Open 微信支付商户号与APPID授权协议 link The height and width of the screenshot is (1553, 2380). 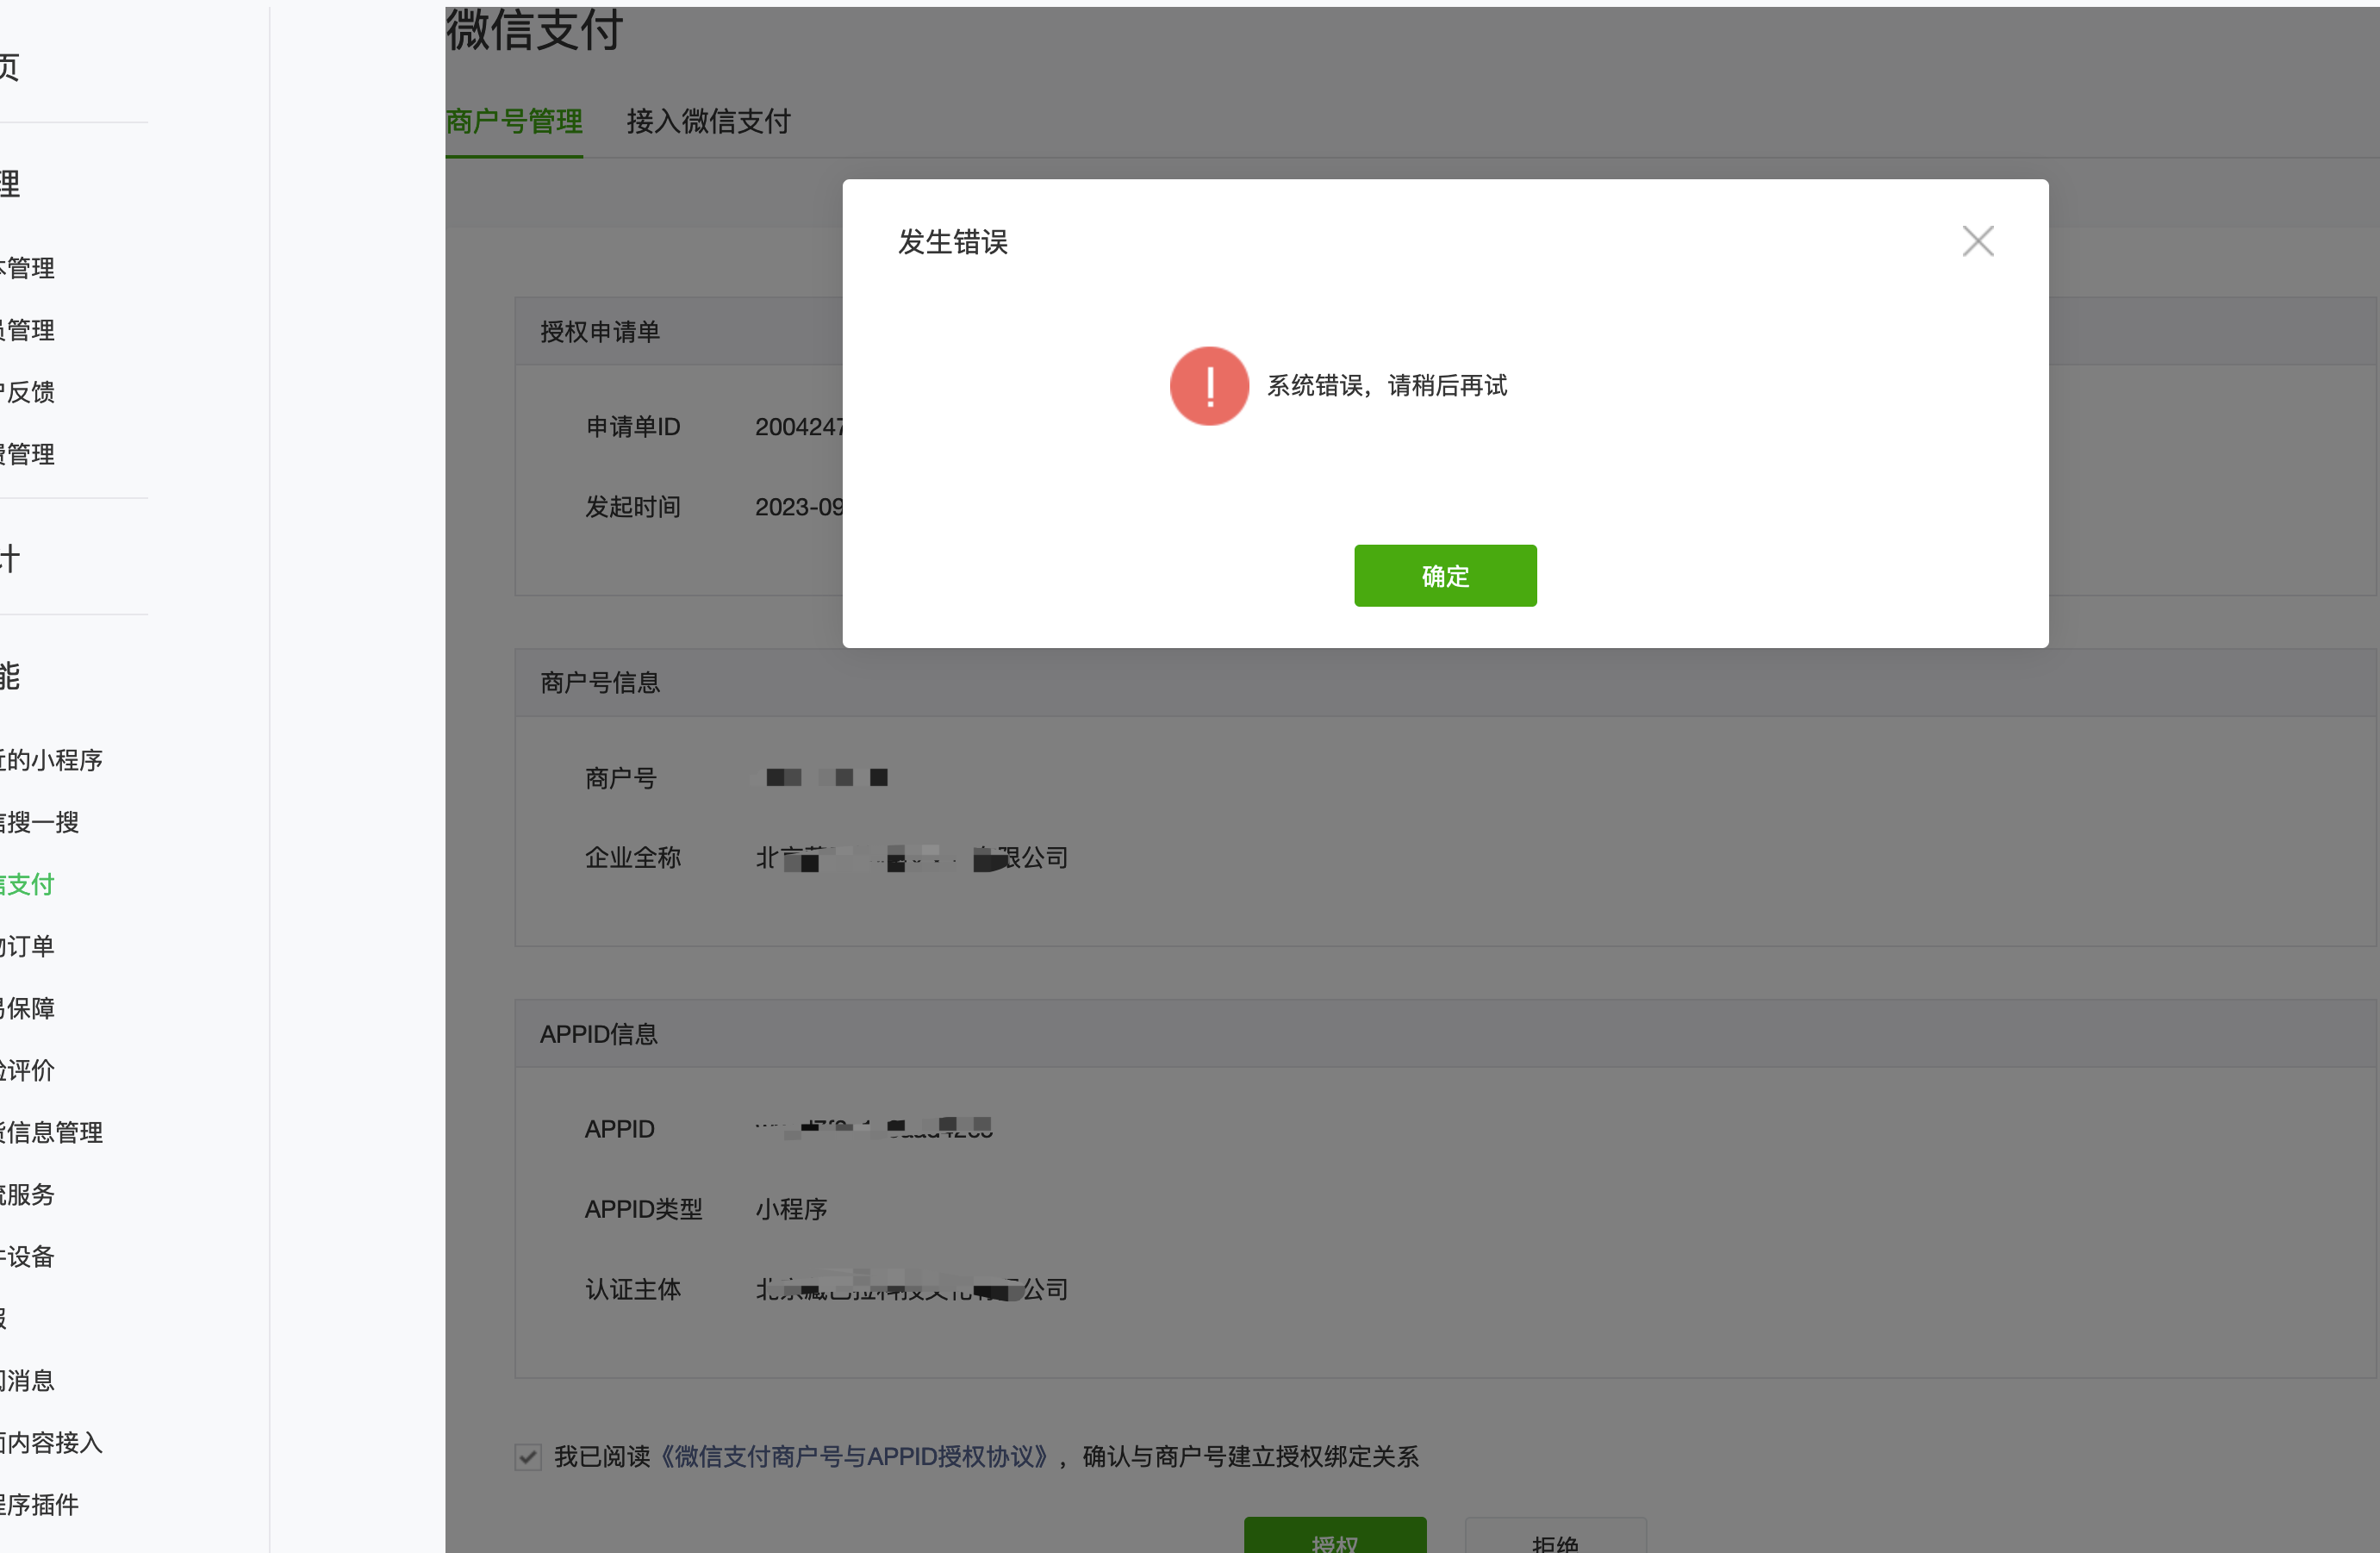853,1457
